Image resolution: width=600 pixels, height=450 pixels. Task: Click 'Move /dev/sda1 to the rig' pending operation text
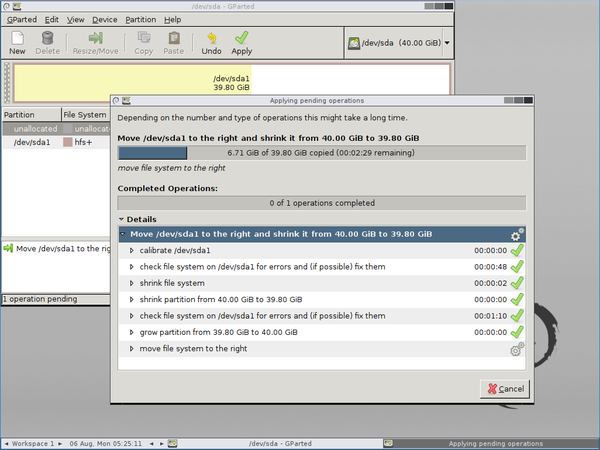63,249
